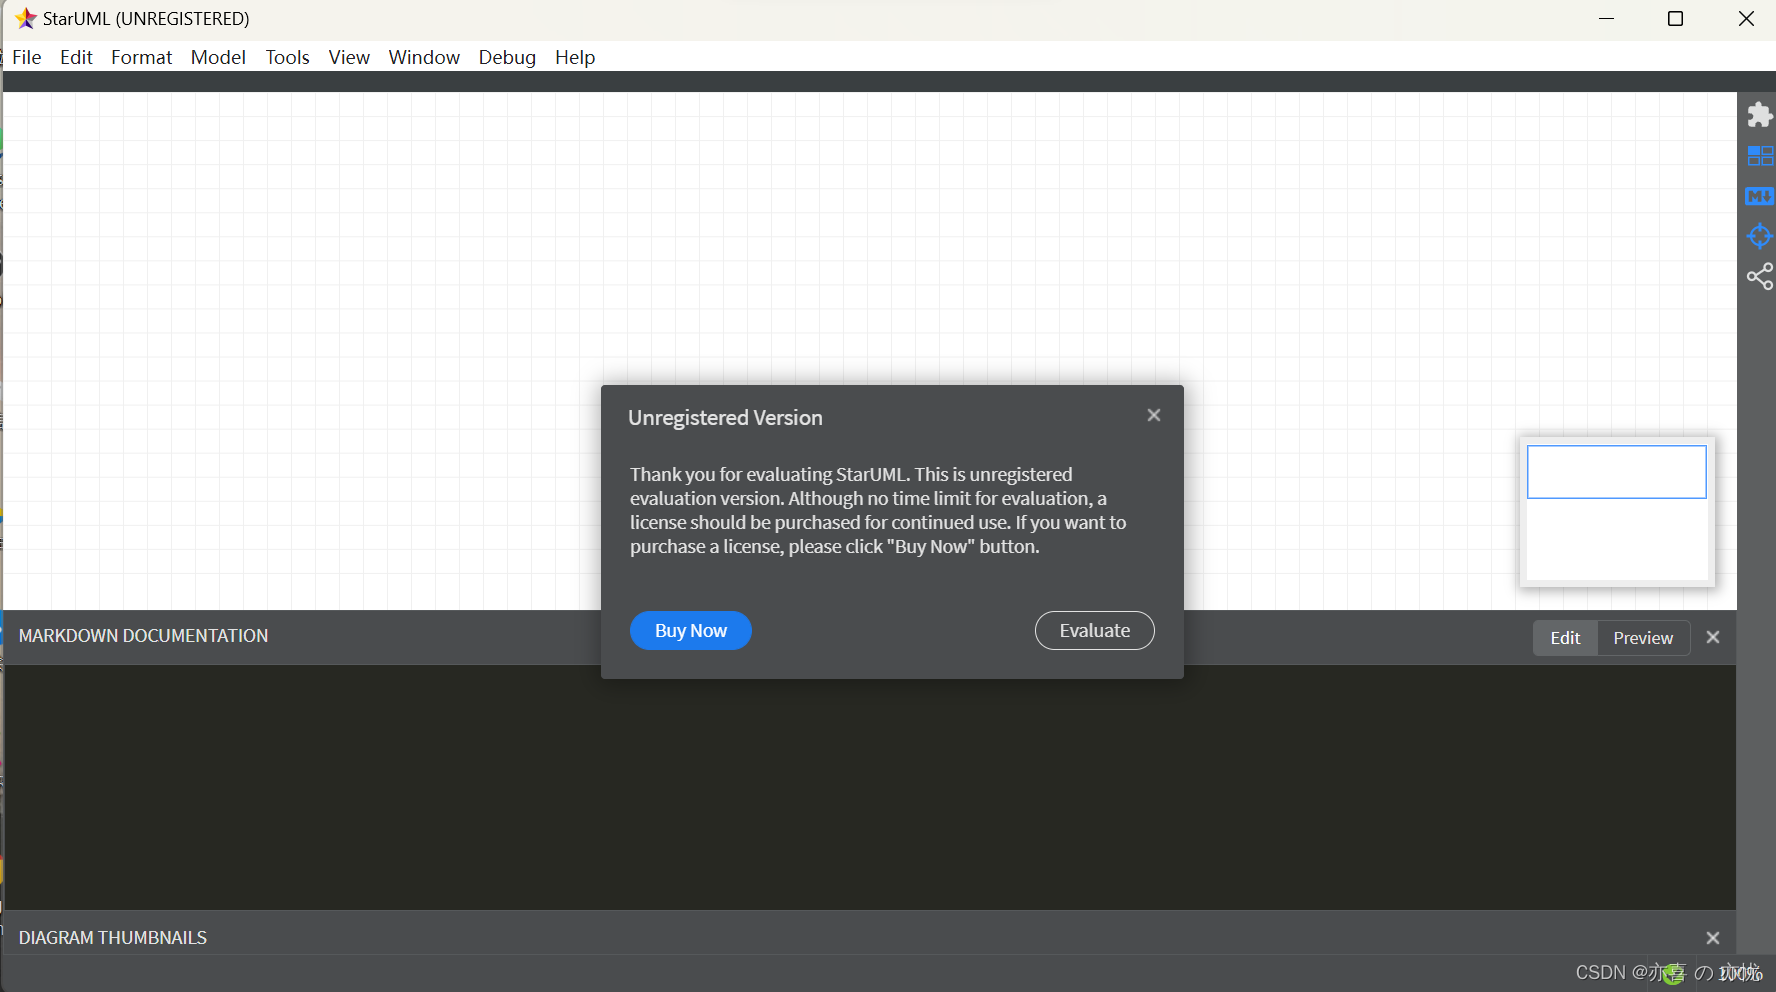Screen dimensions: 1776x992
Task: Open the Format menu
Action: point(142,57)
